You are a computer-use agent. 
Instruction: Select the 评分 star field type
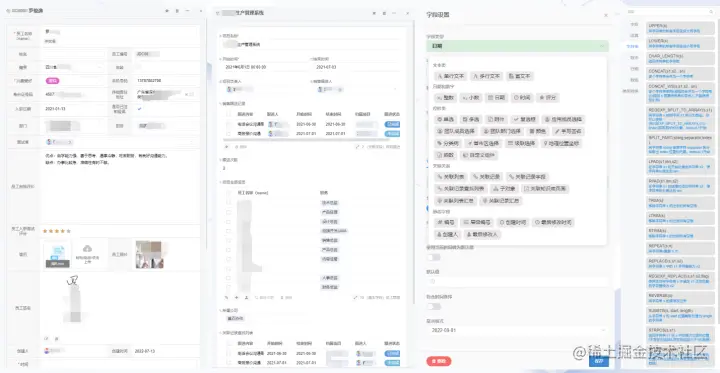pos(548,97)
